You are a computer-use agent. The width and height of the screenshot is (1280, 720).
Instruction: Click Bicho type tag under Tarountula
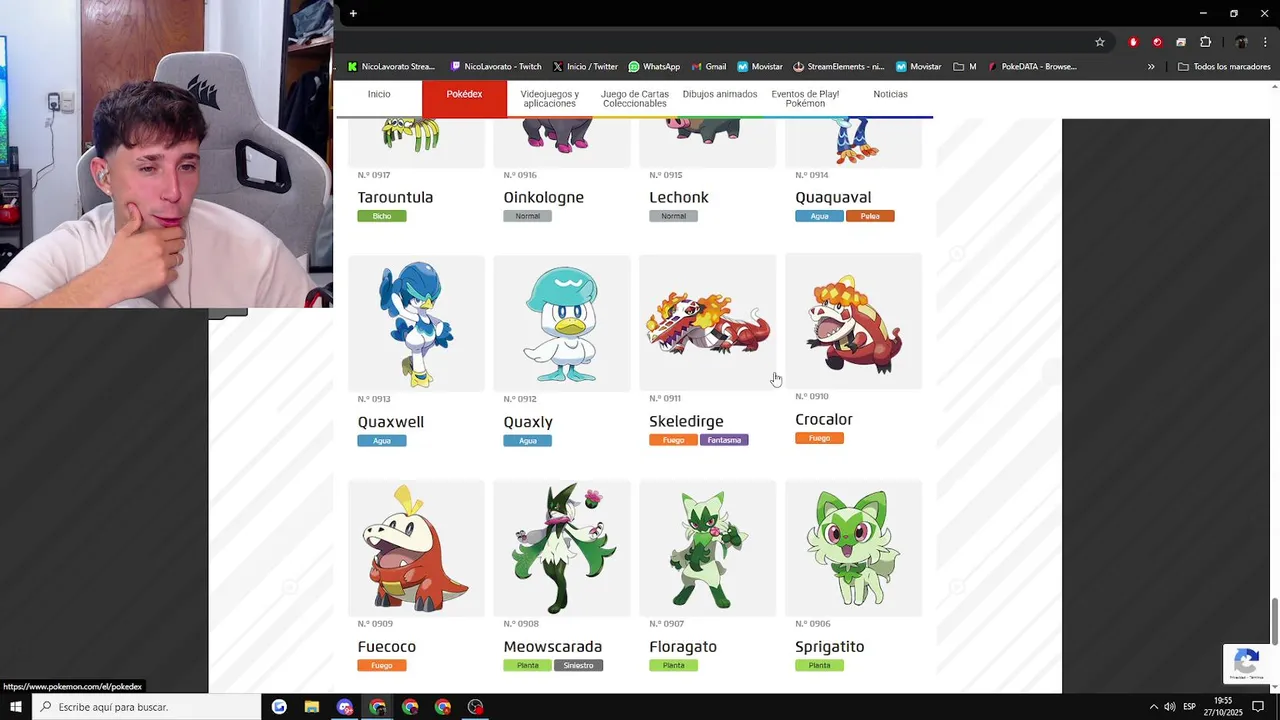382,216
